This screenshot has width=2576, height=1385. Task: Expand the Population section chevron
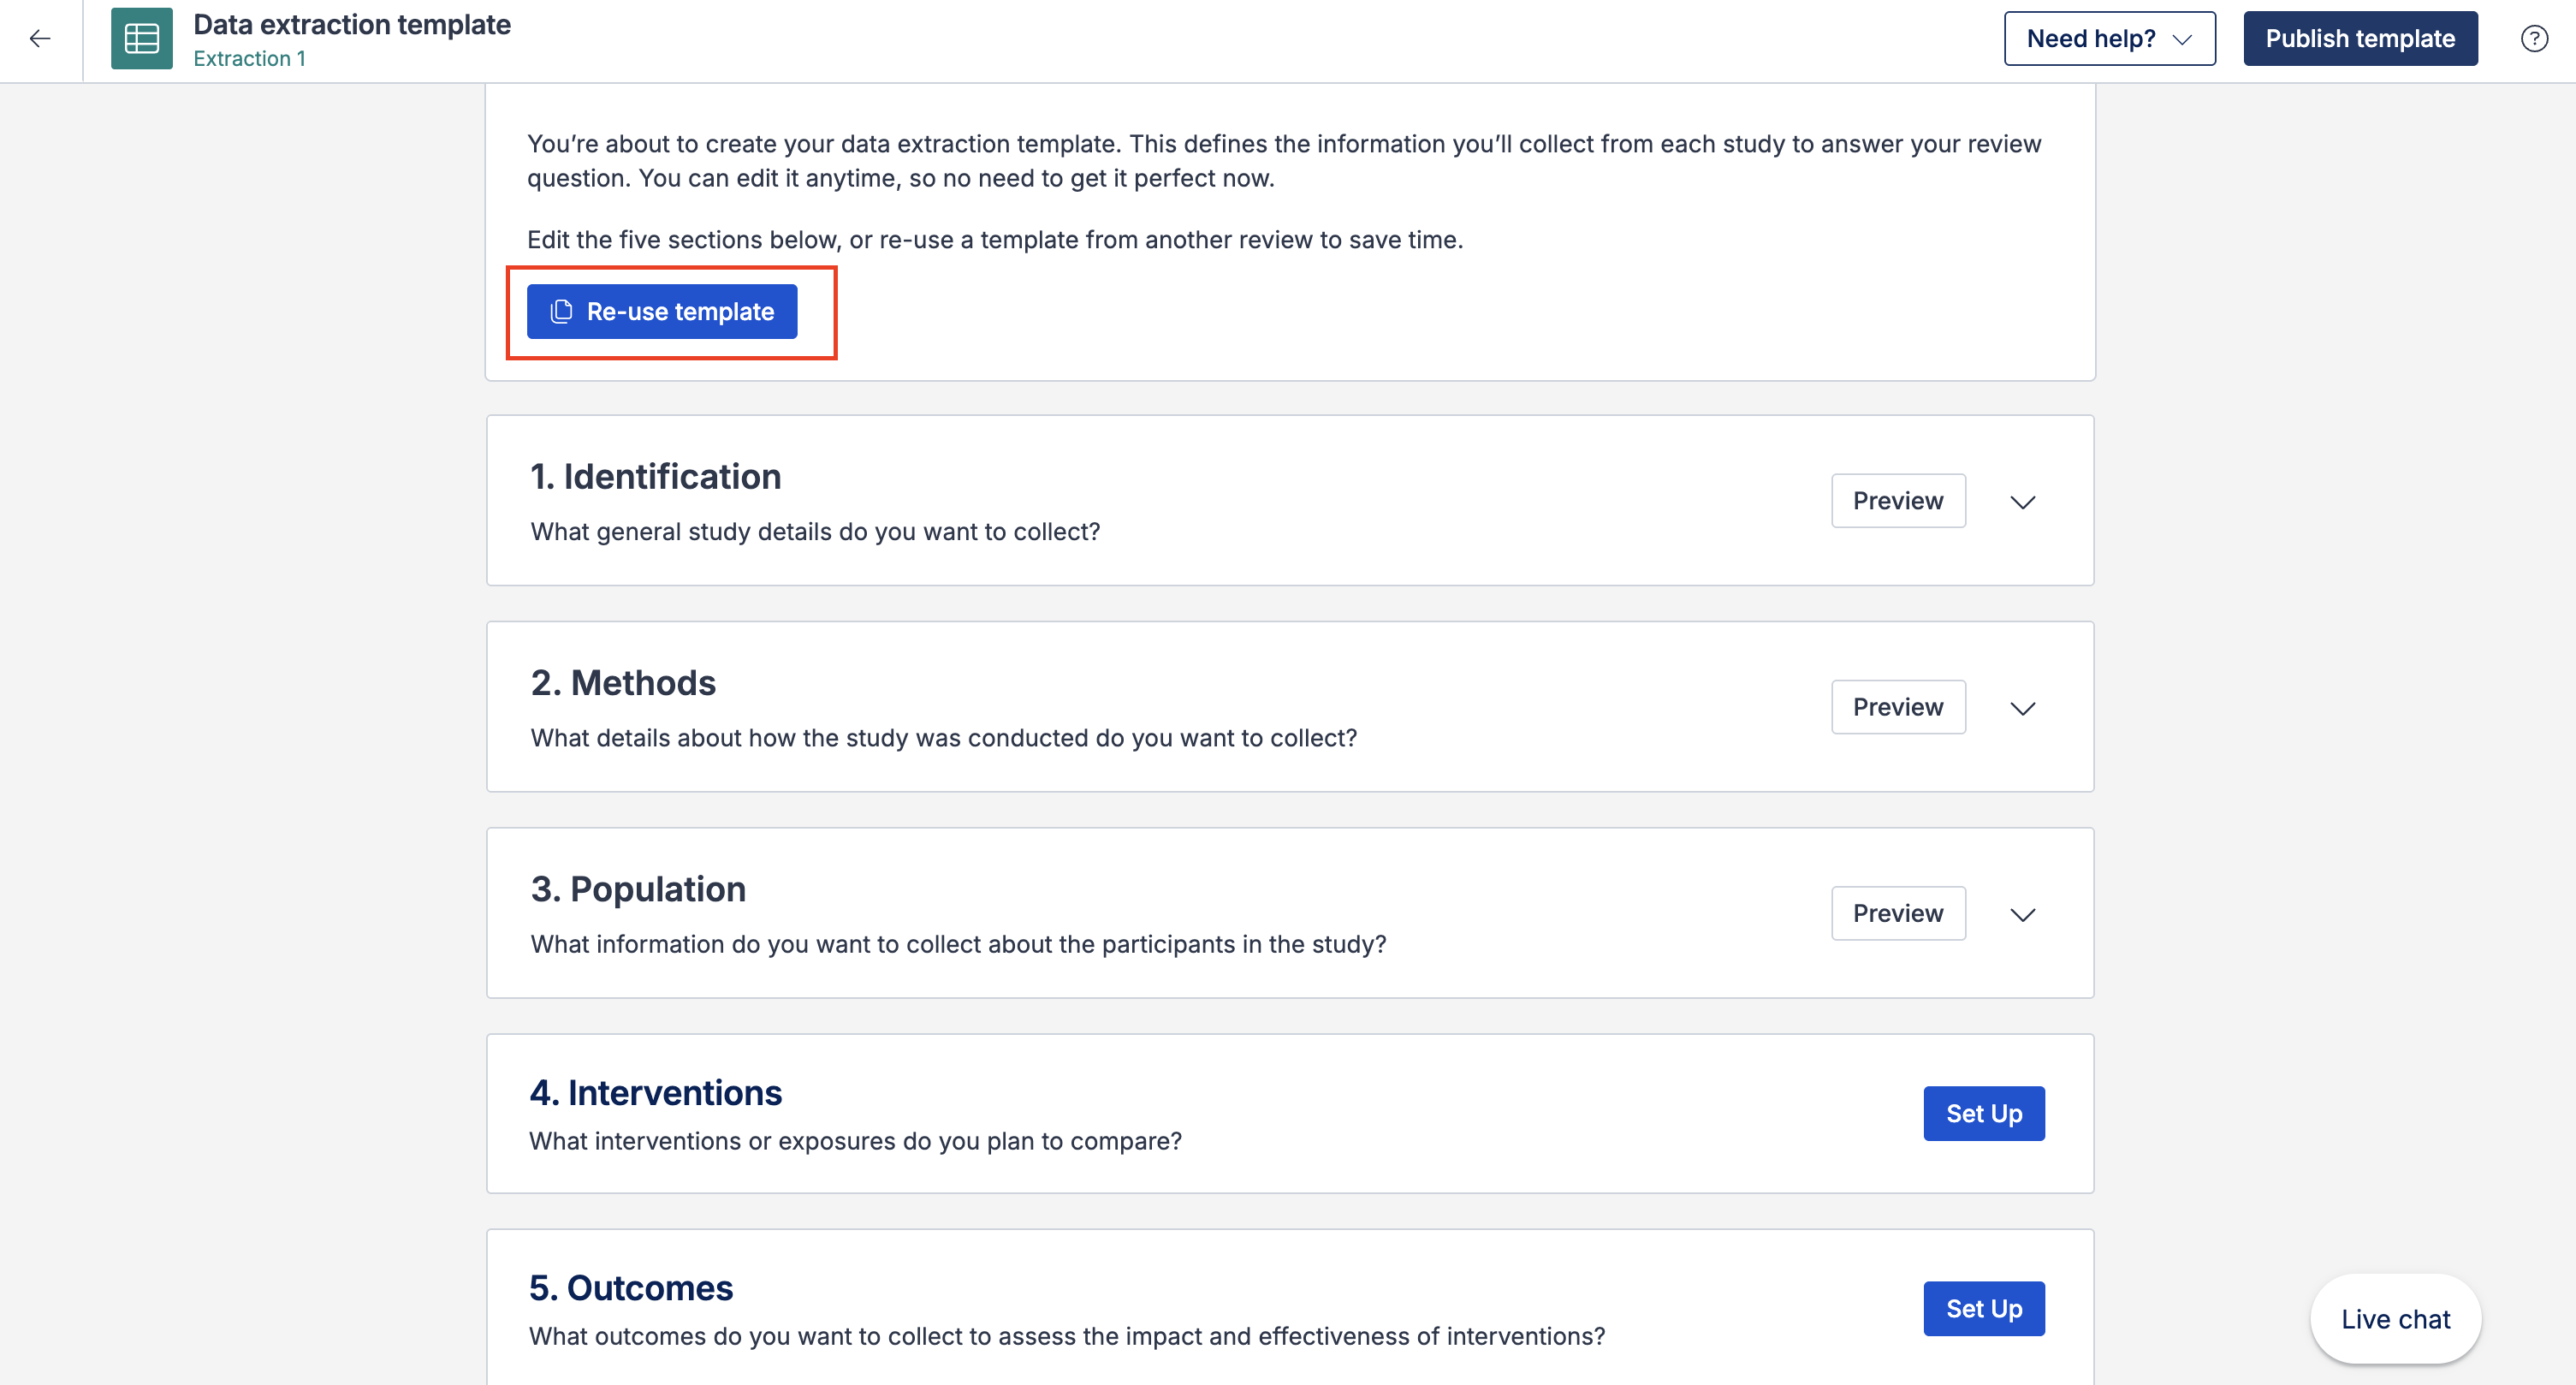[2022, 915]
